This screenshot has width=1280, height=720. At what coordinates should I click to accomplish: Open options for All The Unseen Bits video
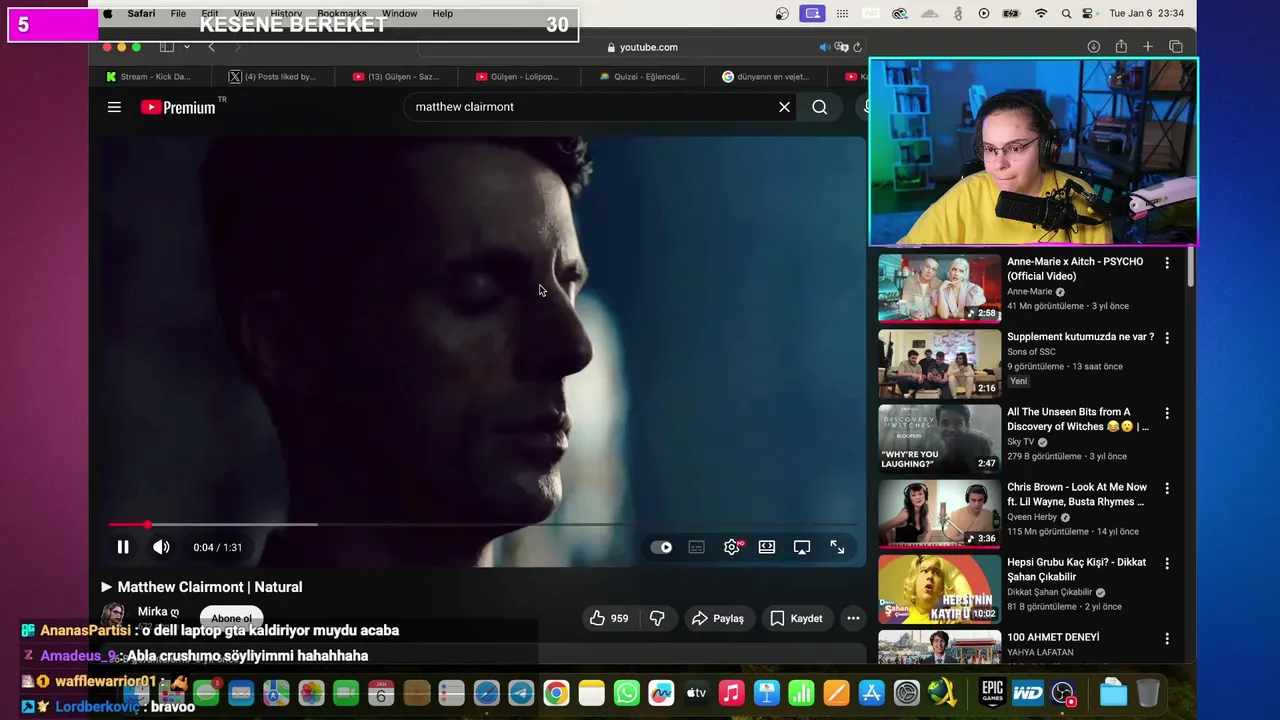click(1166, 413)
